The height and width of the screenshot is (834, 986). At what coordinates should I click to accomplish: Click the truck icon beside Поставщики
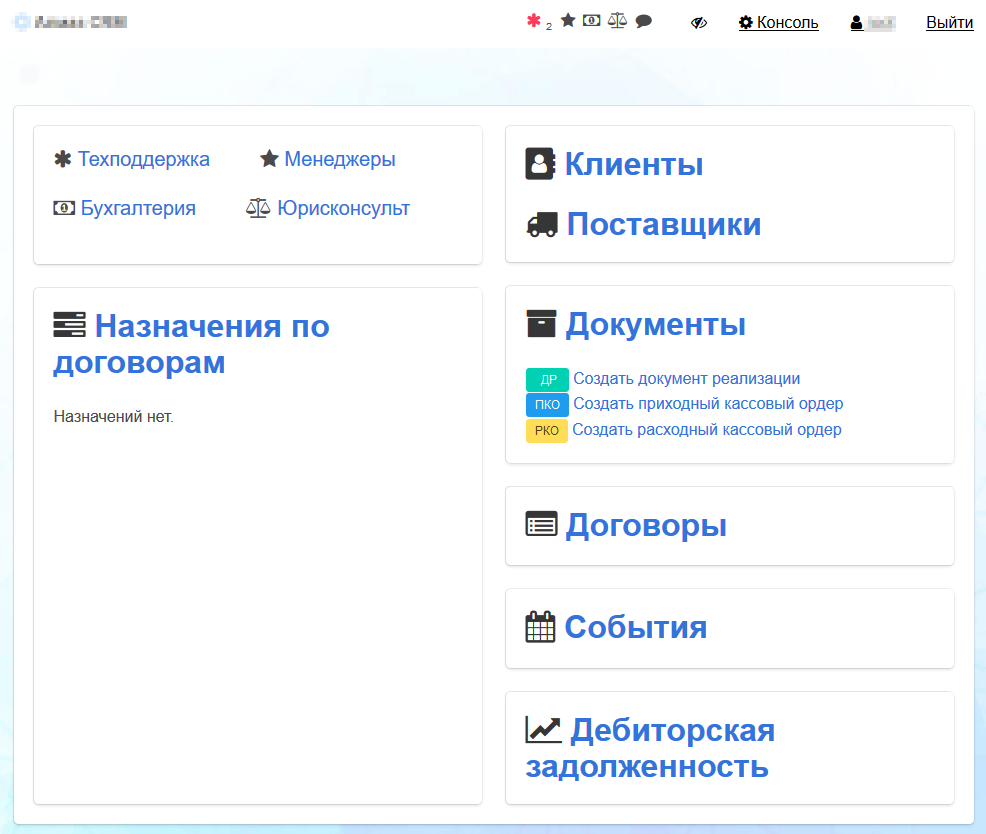click(541, 225)
